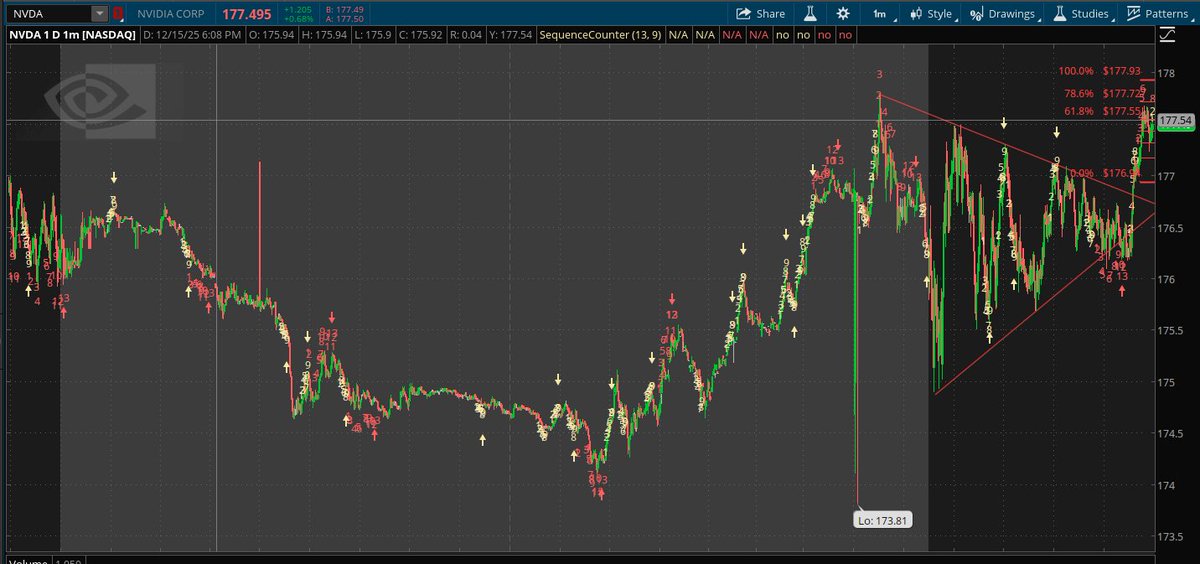
Task: Click the 173.5 price axis label
Action: (1171, 537)
